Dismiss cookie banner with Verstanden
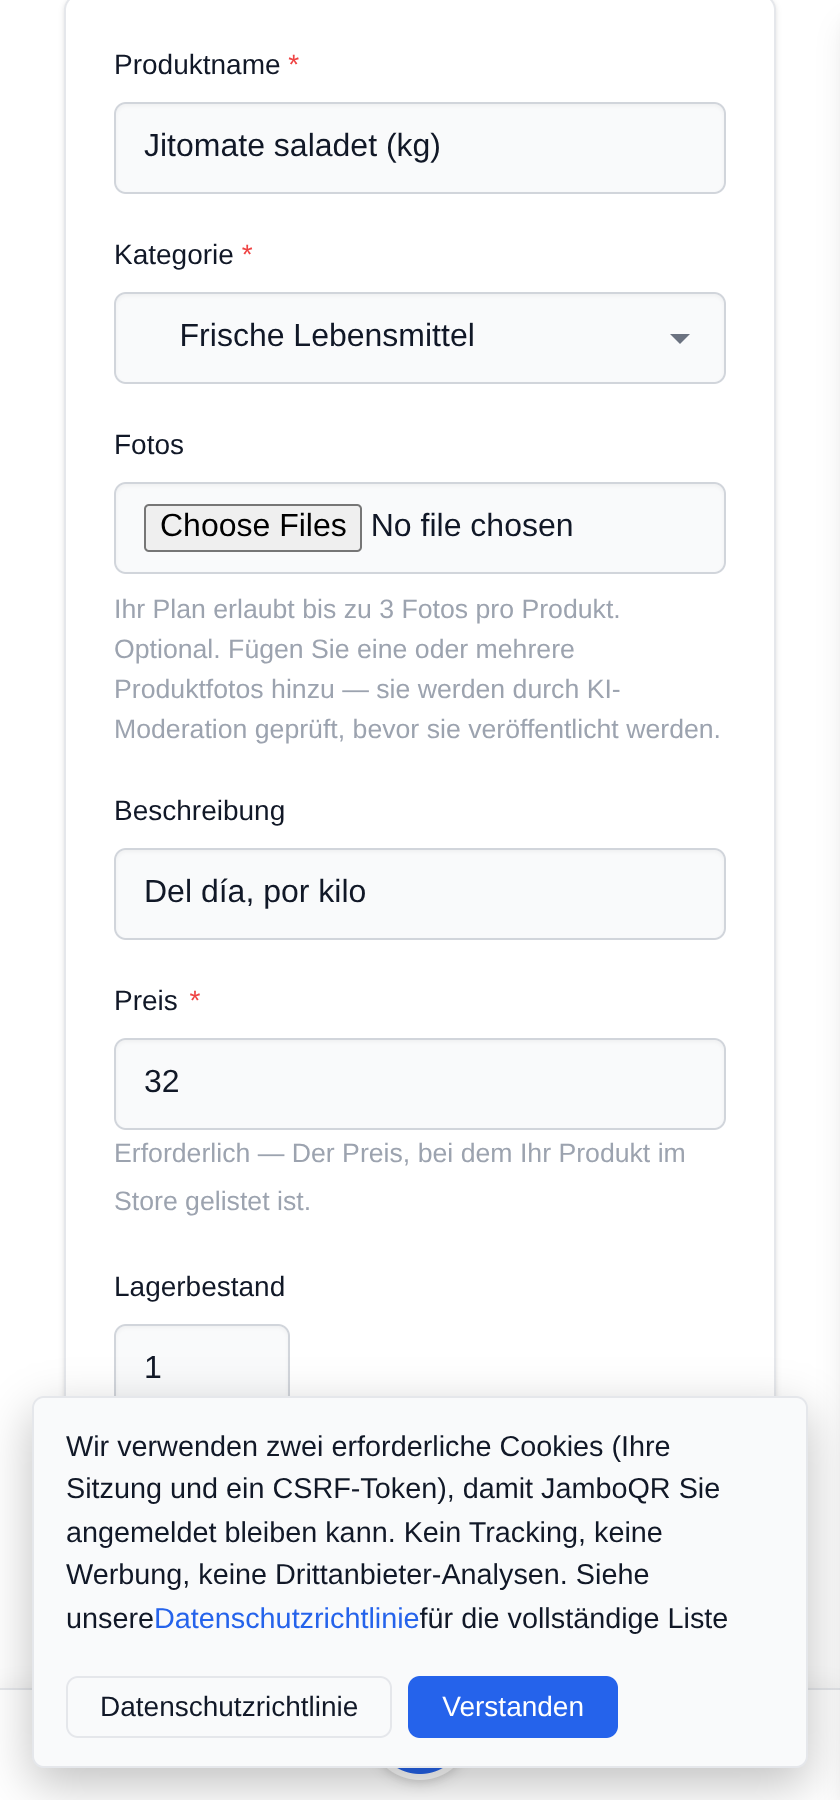This screenshot has height=1800, width=840. point(513,1707)
